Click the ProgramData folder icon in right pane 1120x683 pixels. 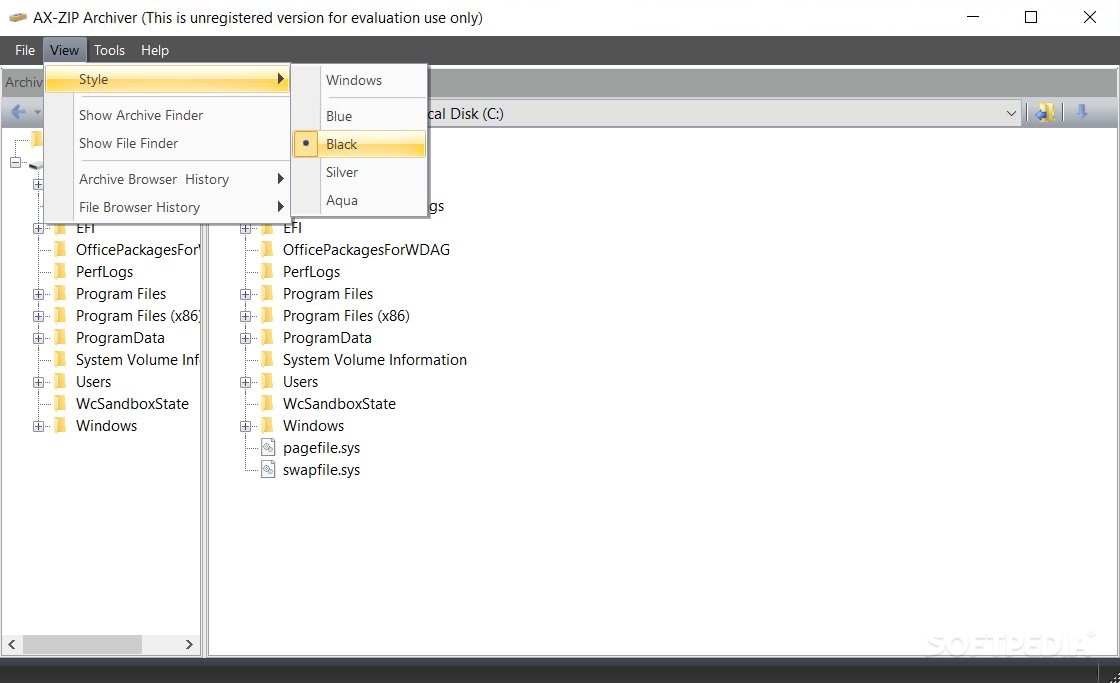point(268,338)
